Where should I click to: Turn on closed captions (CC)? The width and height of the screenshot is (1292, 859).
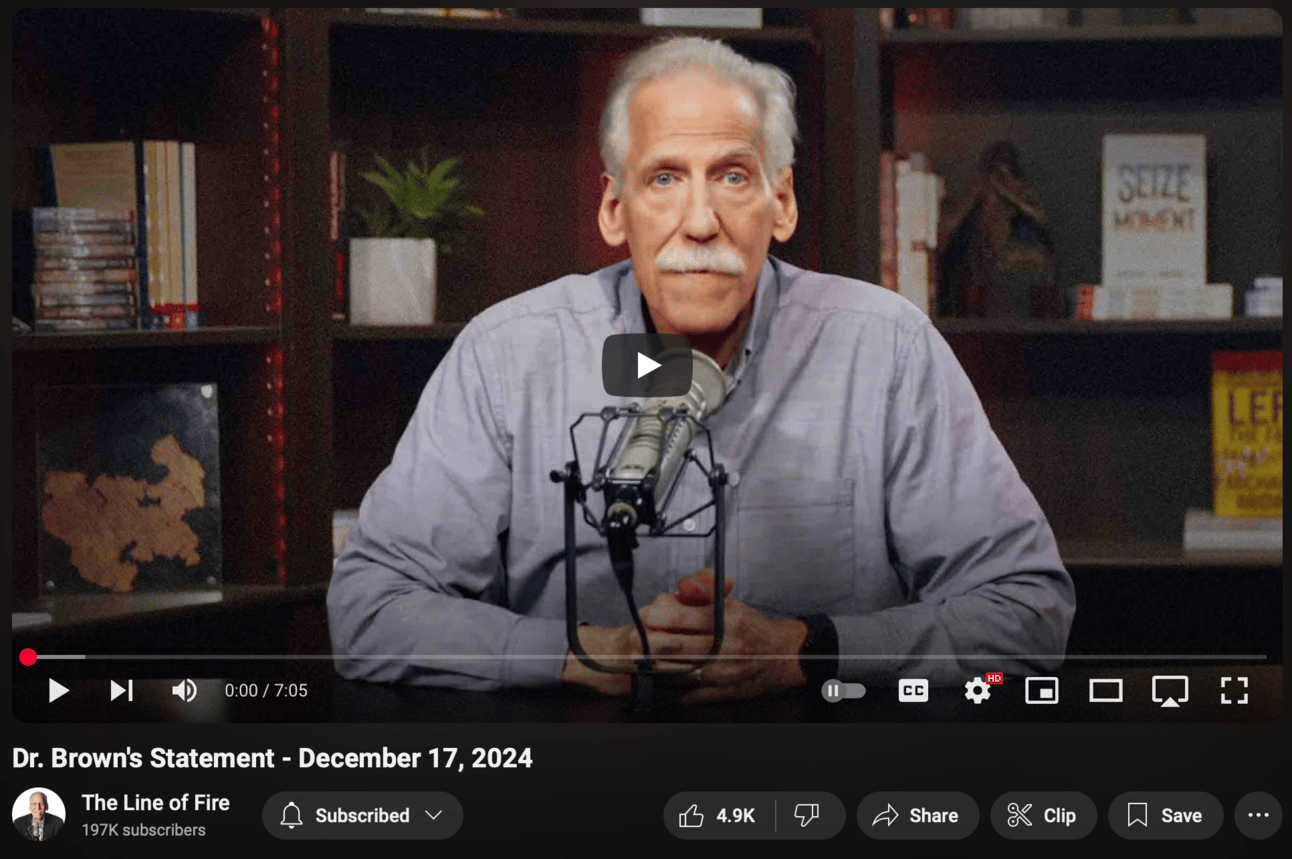913,690
